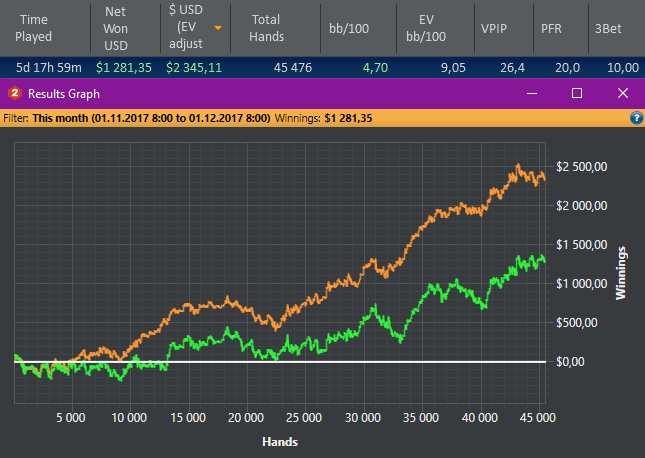Maximize the Results Graph window
The height and width of the screenshot is (458, 645).
click(577, 93)
